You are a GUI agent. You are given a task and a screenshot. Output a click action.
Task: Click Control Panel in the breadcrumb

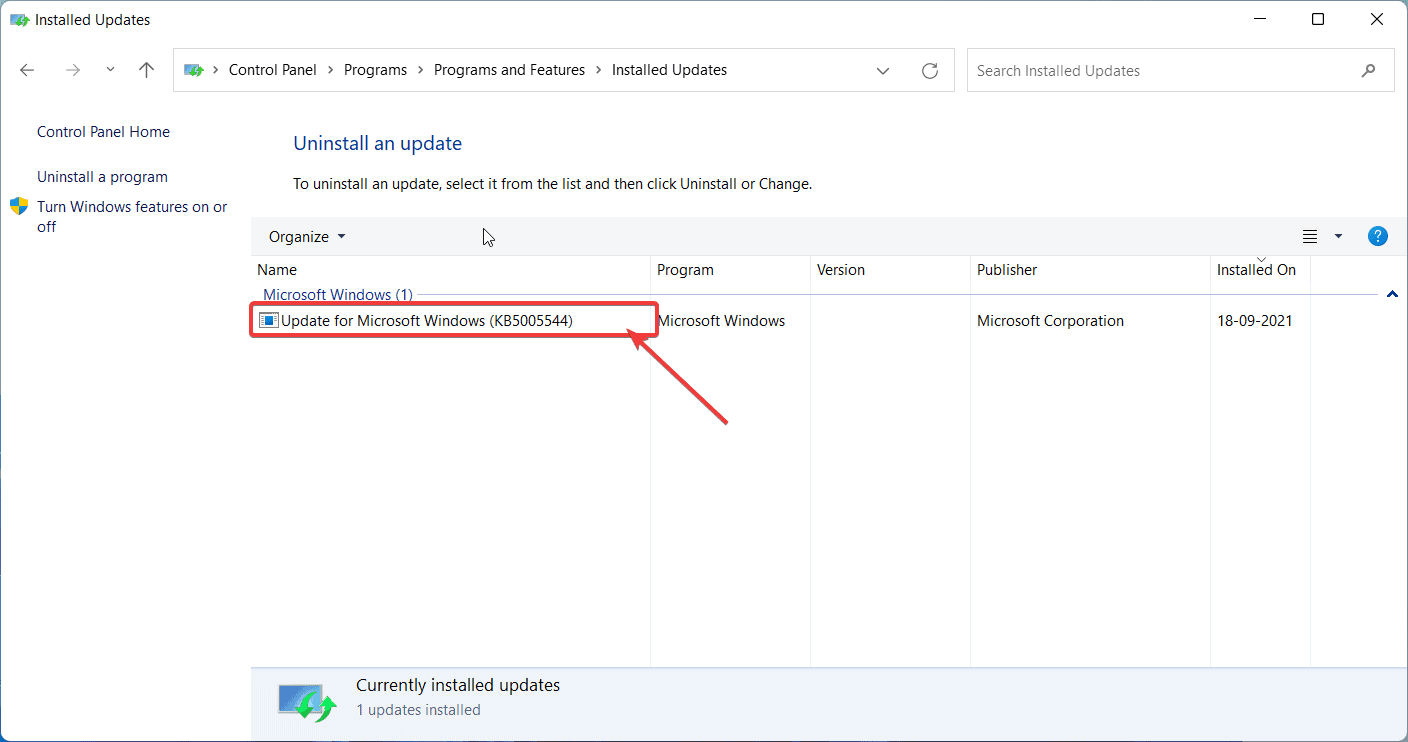[273, 70]
